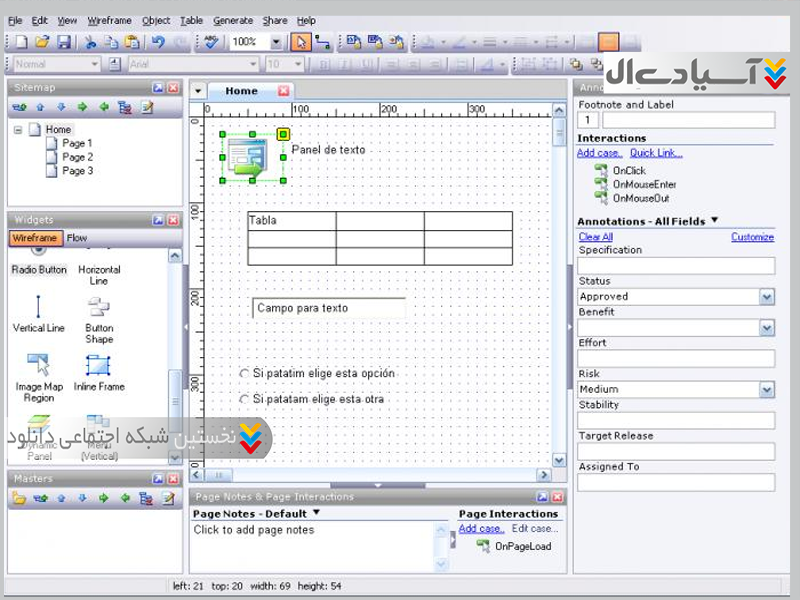
Task: Collapse the Home node in Sitemap
Action: point(18,130)
